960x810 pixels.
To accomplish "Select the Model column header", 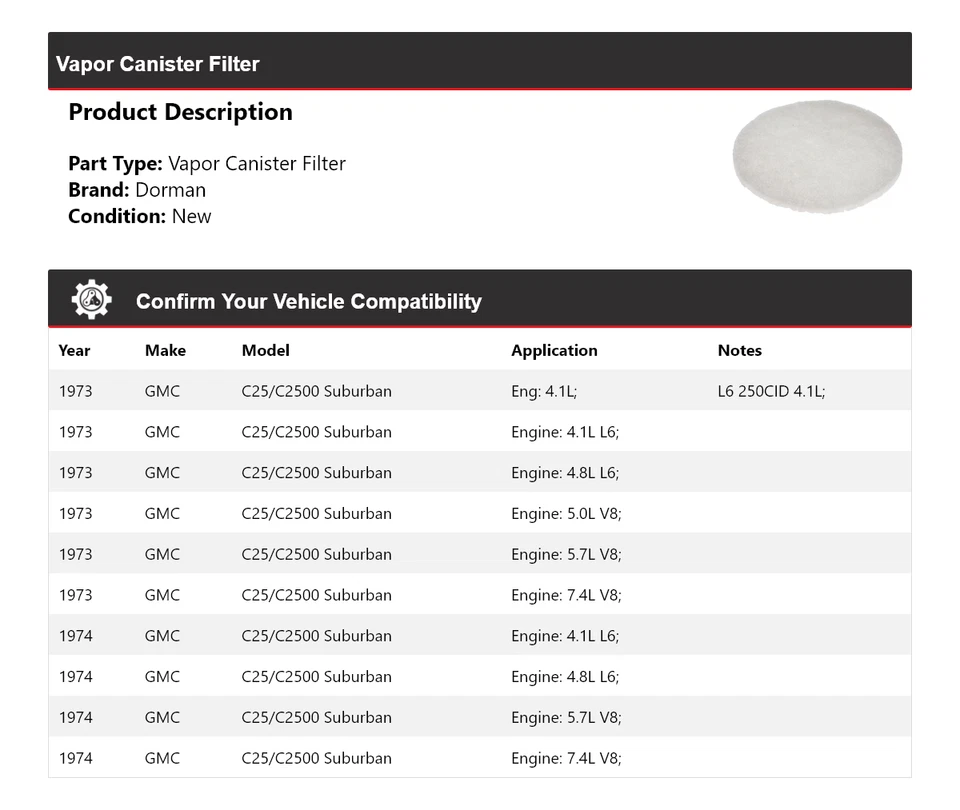I will [266, 350].
